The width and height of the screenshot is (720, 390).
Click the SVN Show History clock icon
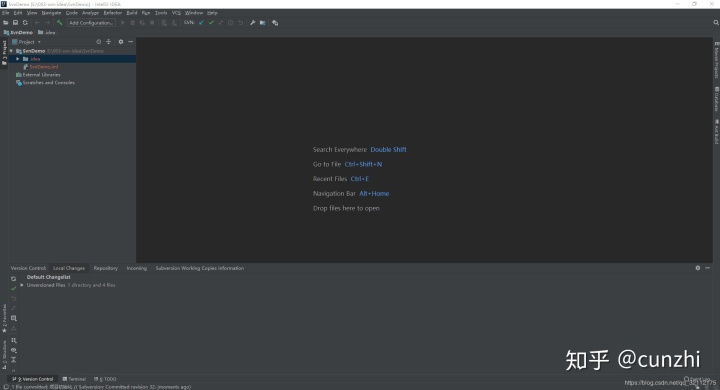point(231,23)
